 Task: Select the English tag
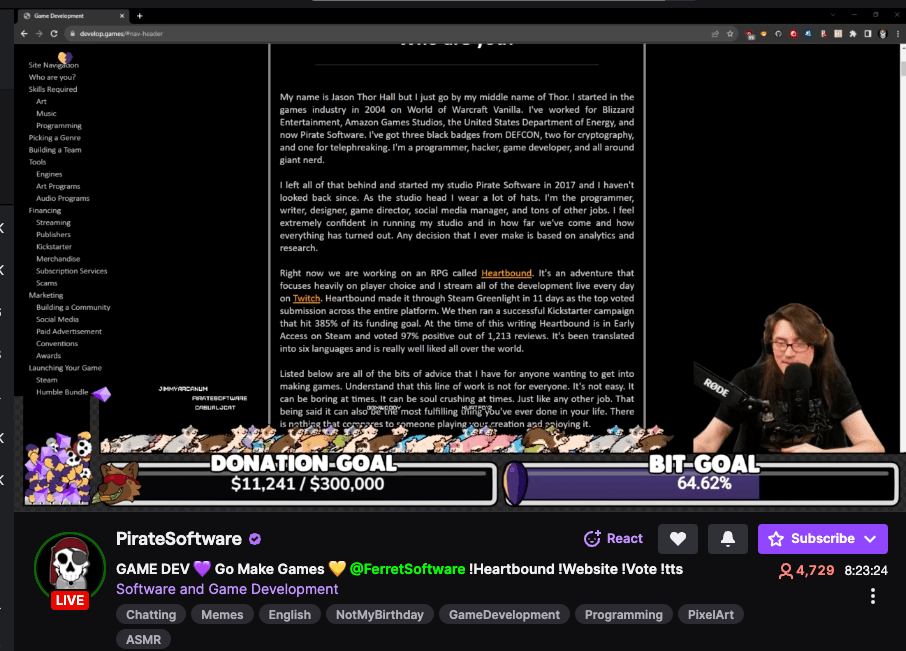click(289, 615)
